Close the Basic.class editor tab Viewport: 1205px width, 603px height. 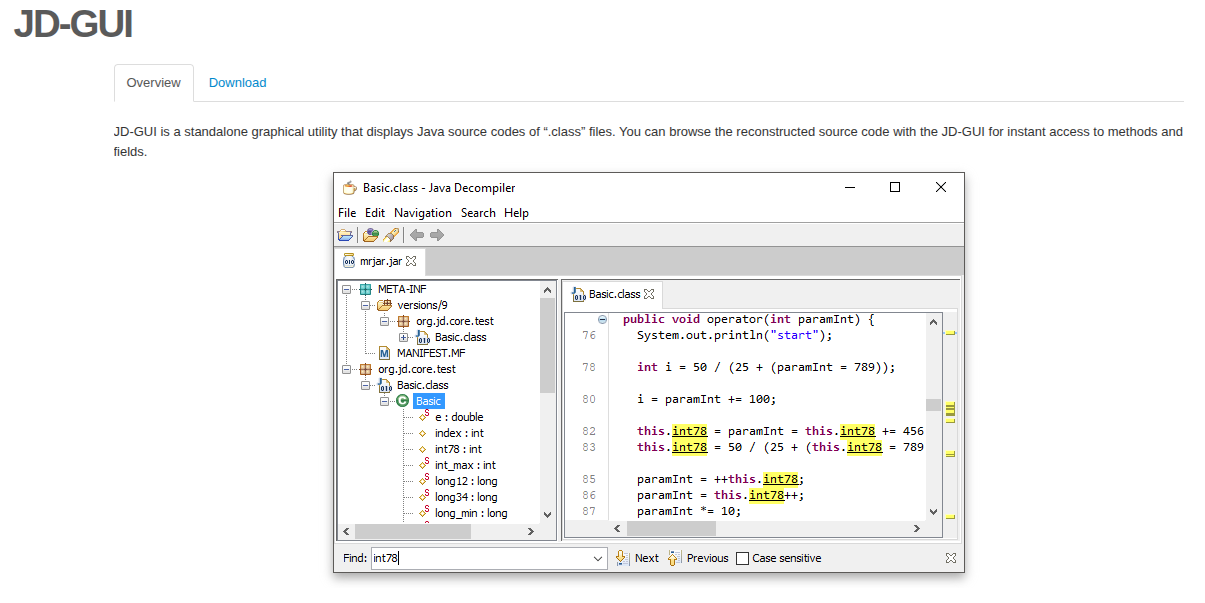click(x=649, y=294)
